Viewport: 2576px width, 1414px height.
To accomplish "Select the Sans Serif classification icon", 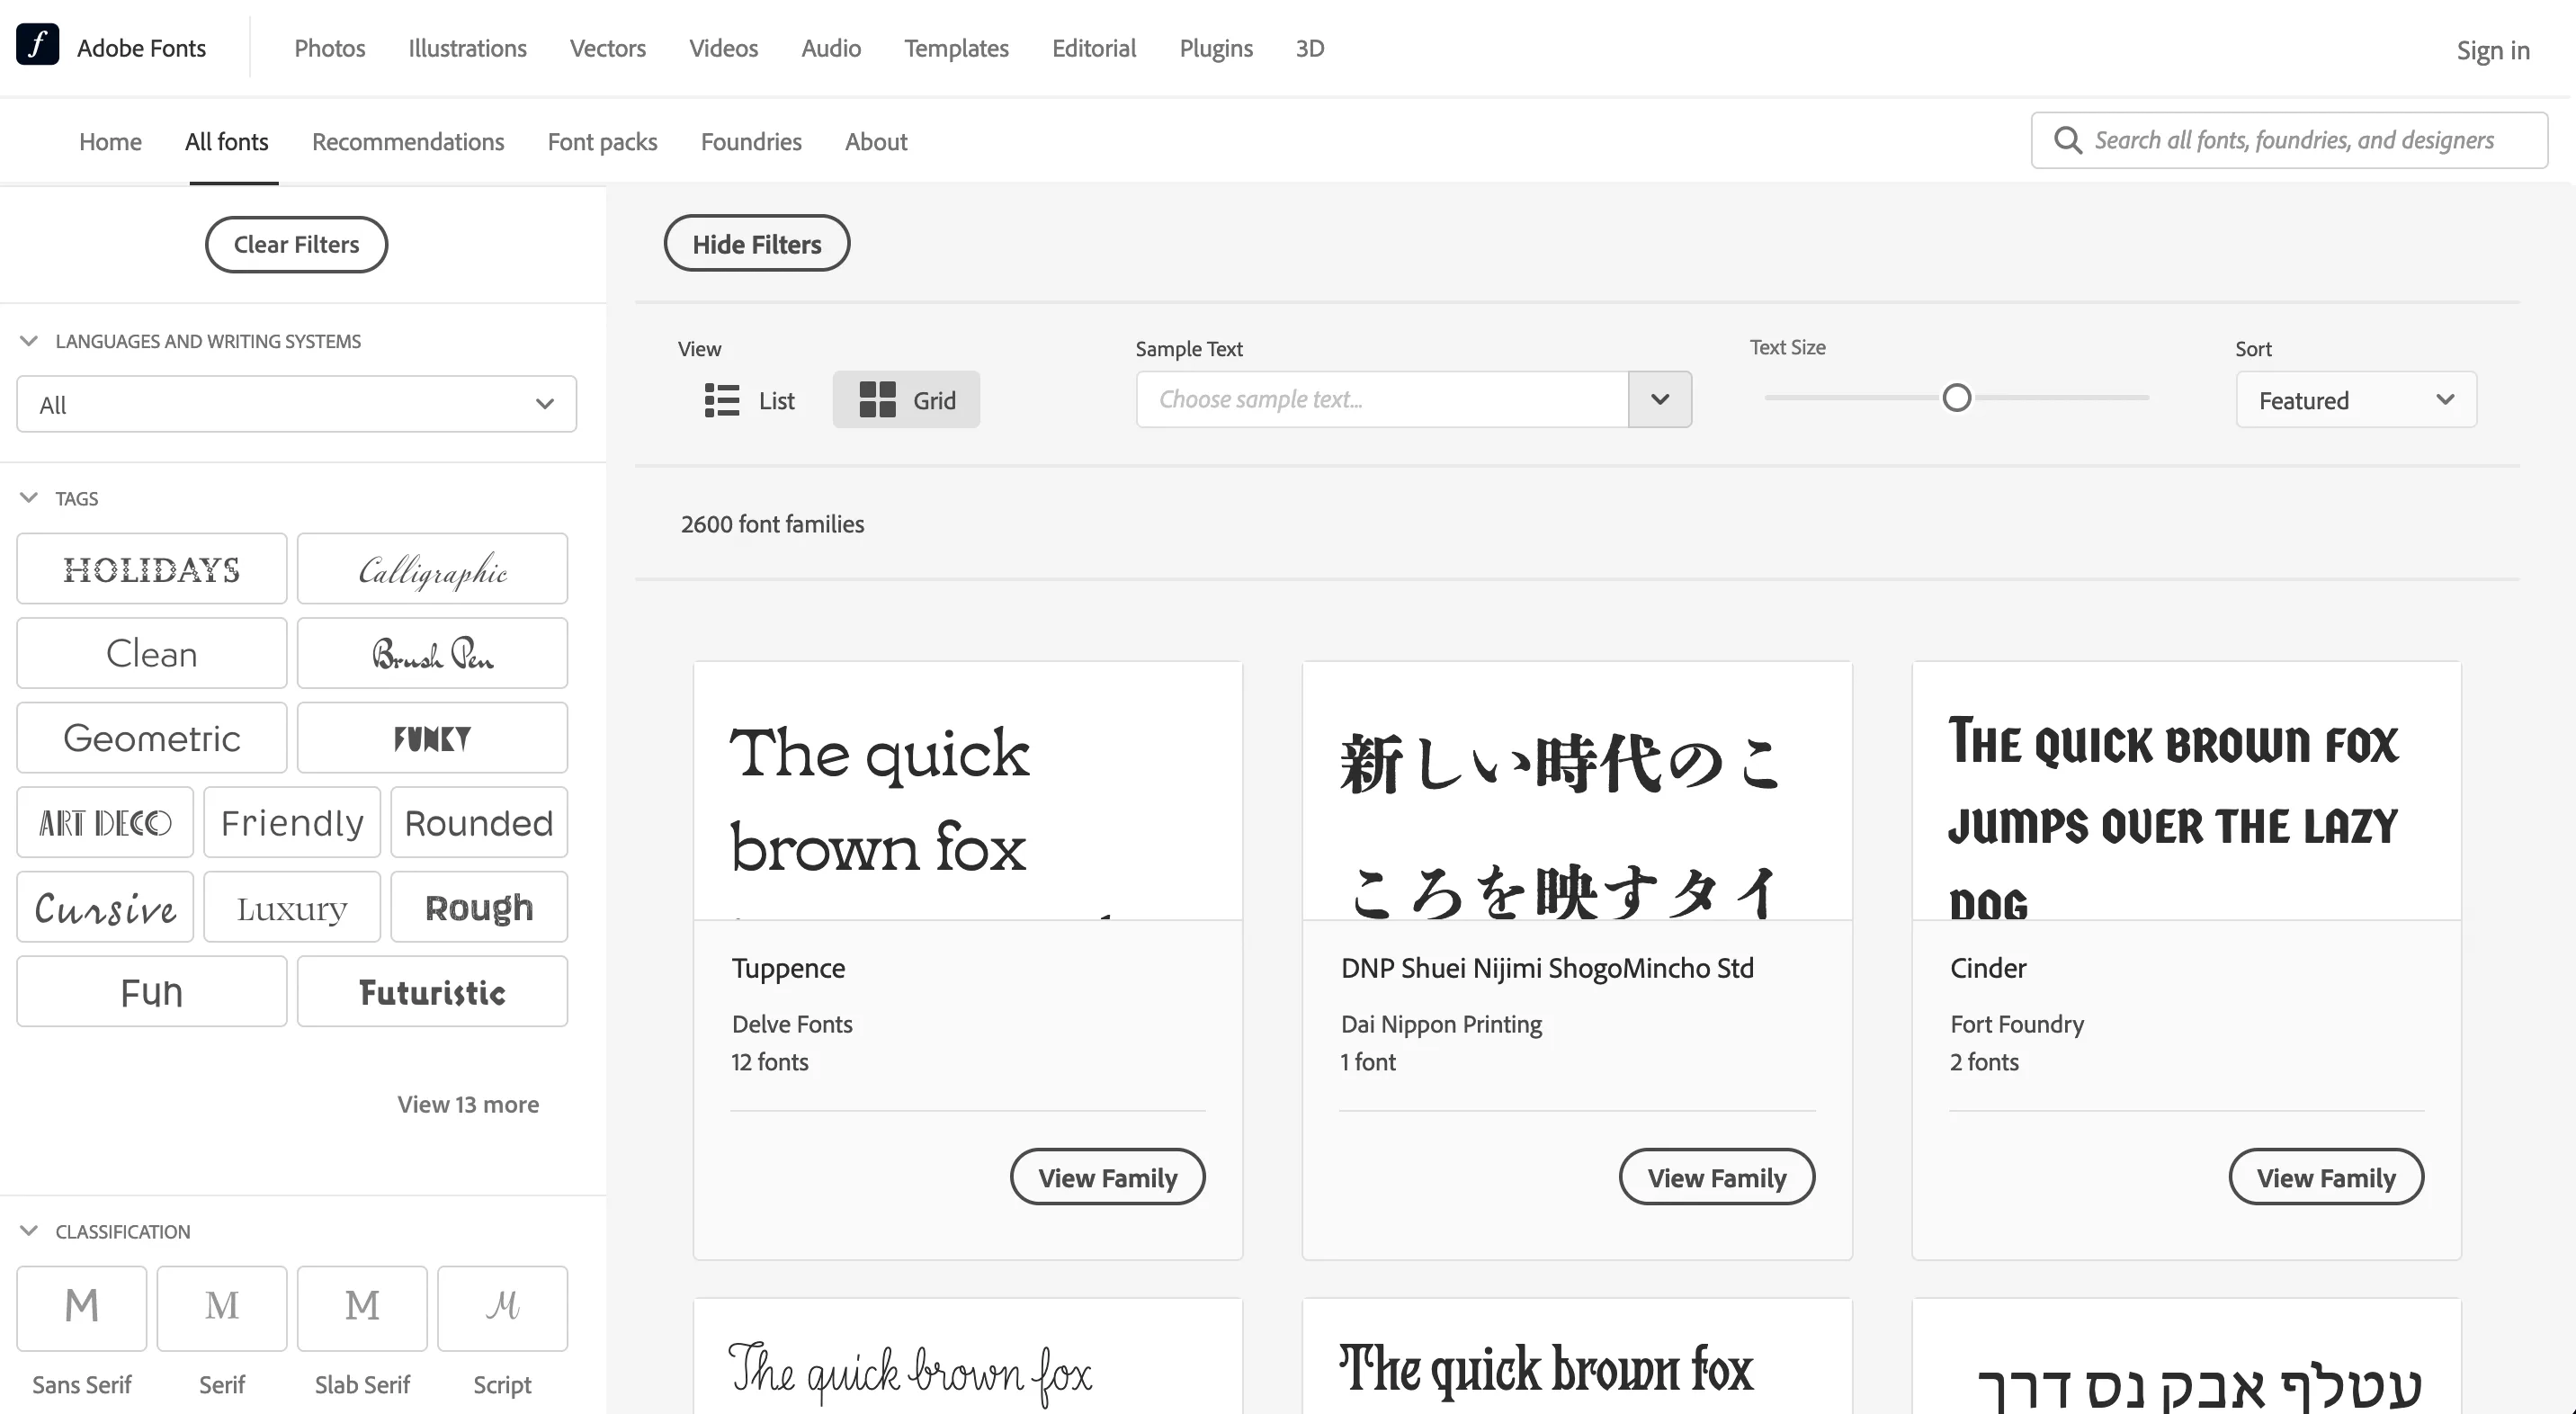I will coord(82,1307).
